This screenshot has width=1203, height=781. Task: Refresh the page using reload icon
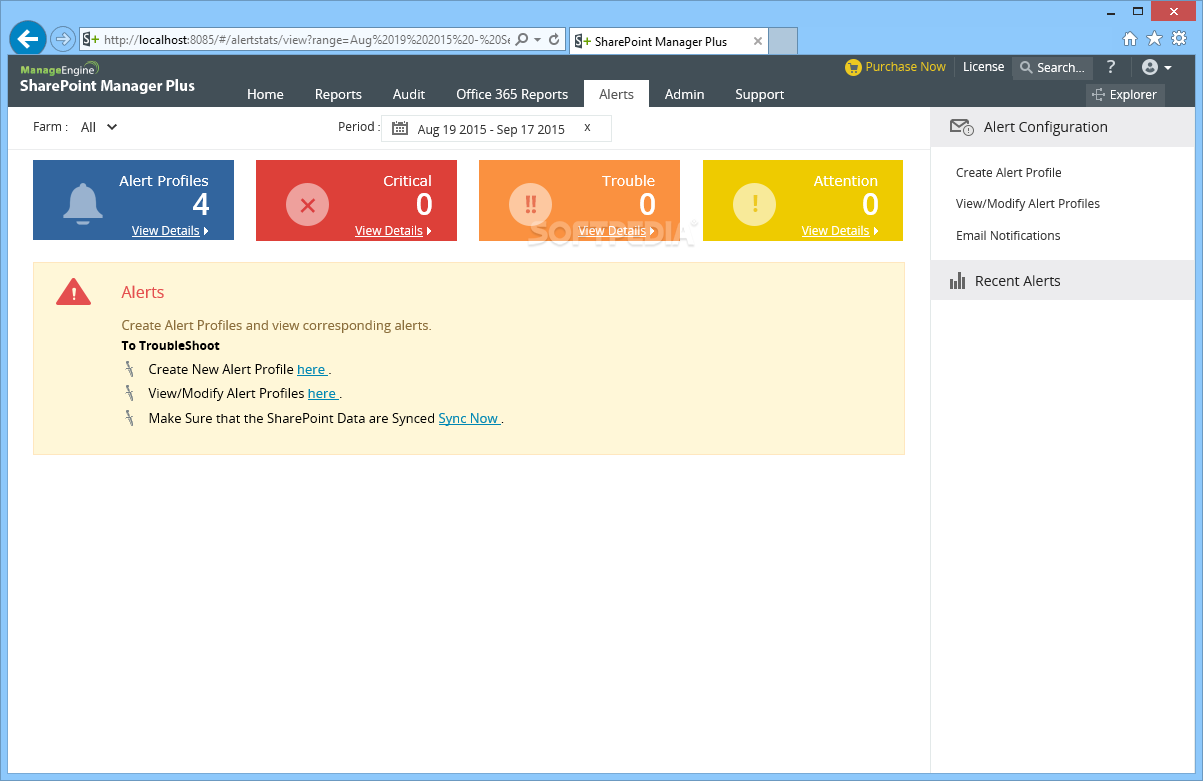(554, 40)
